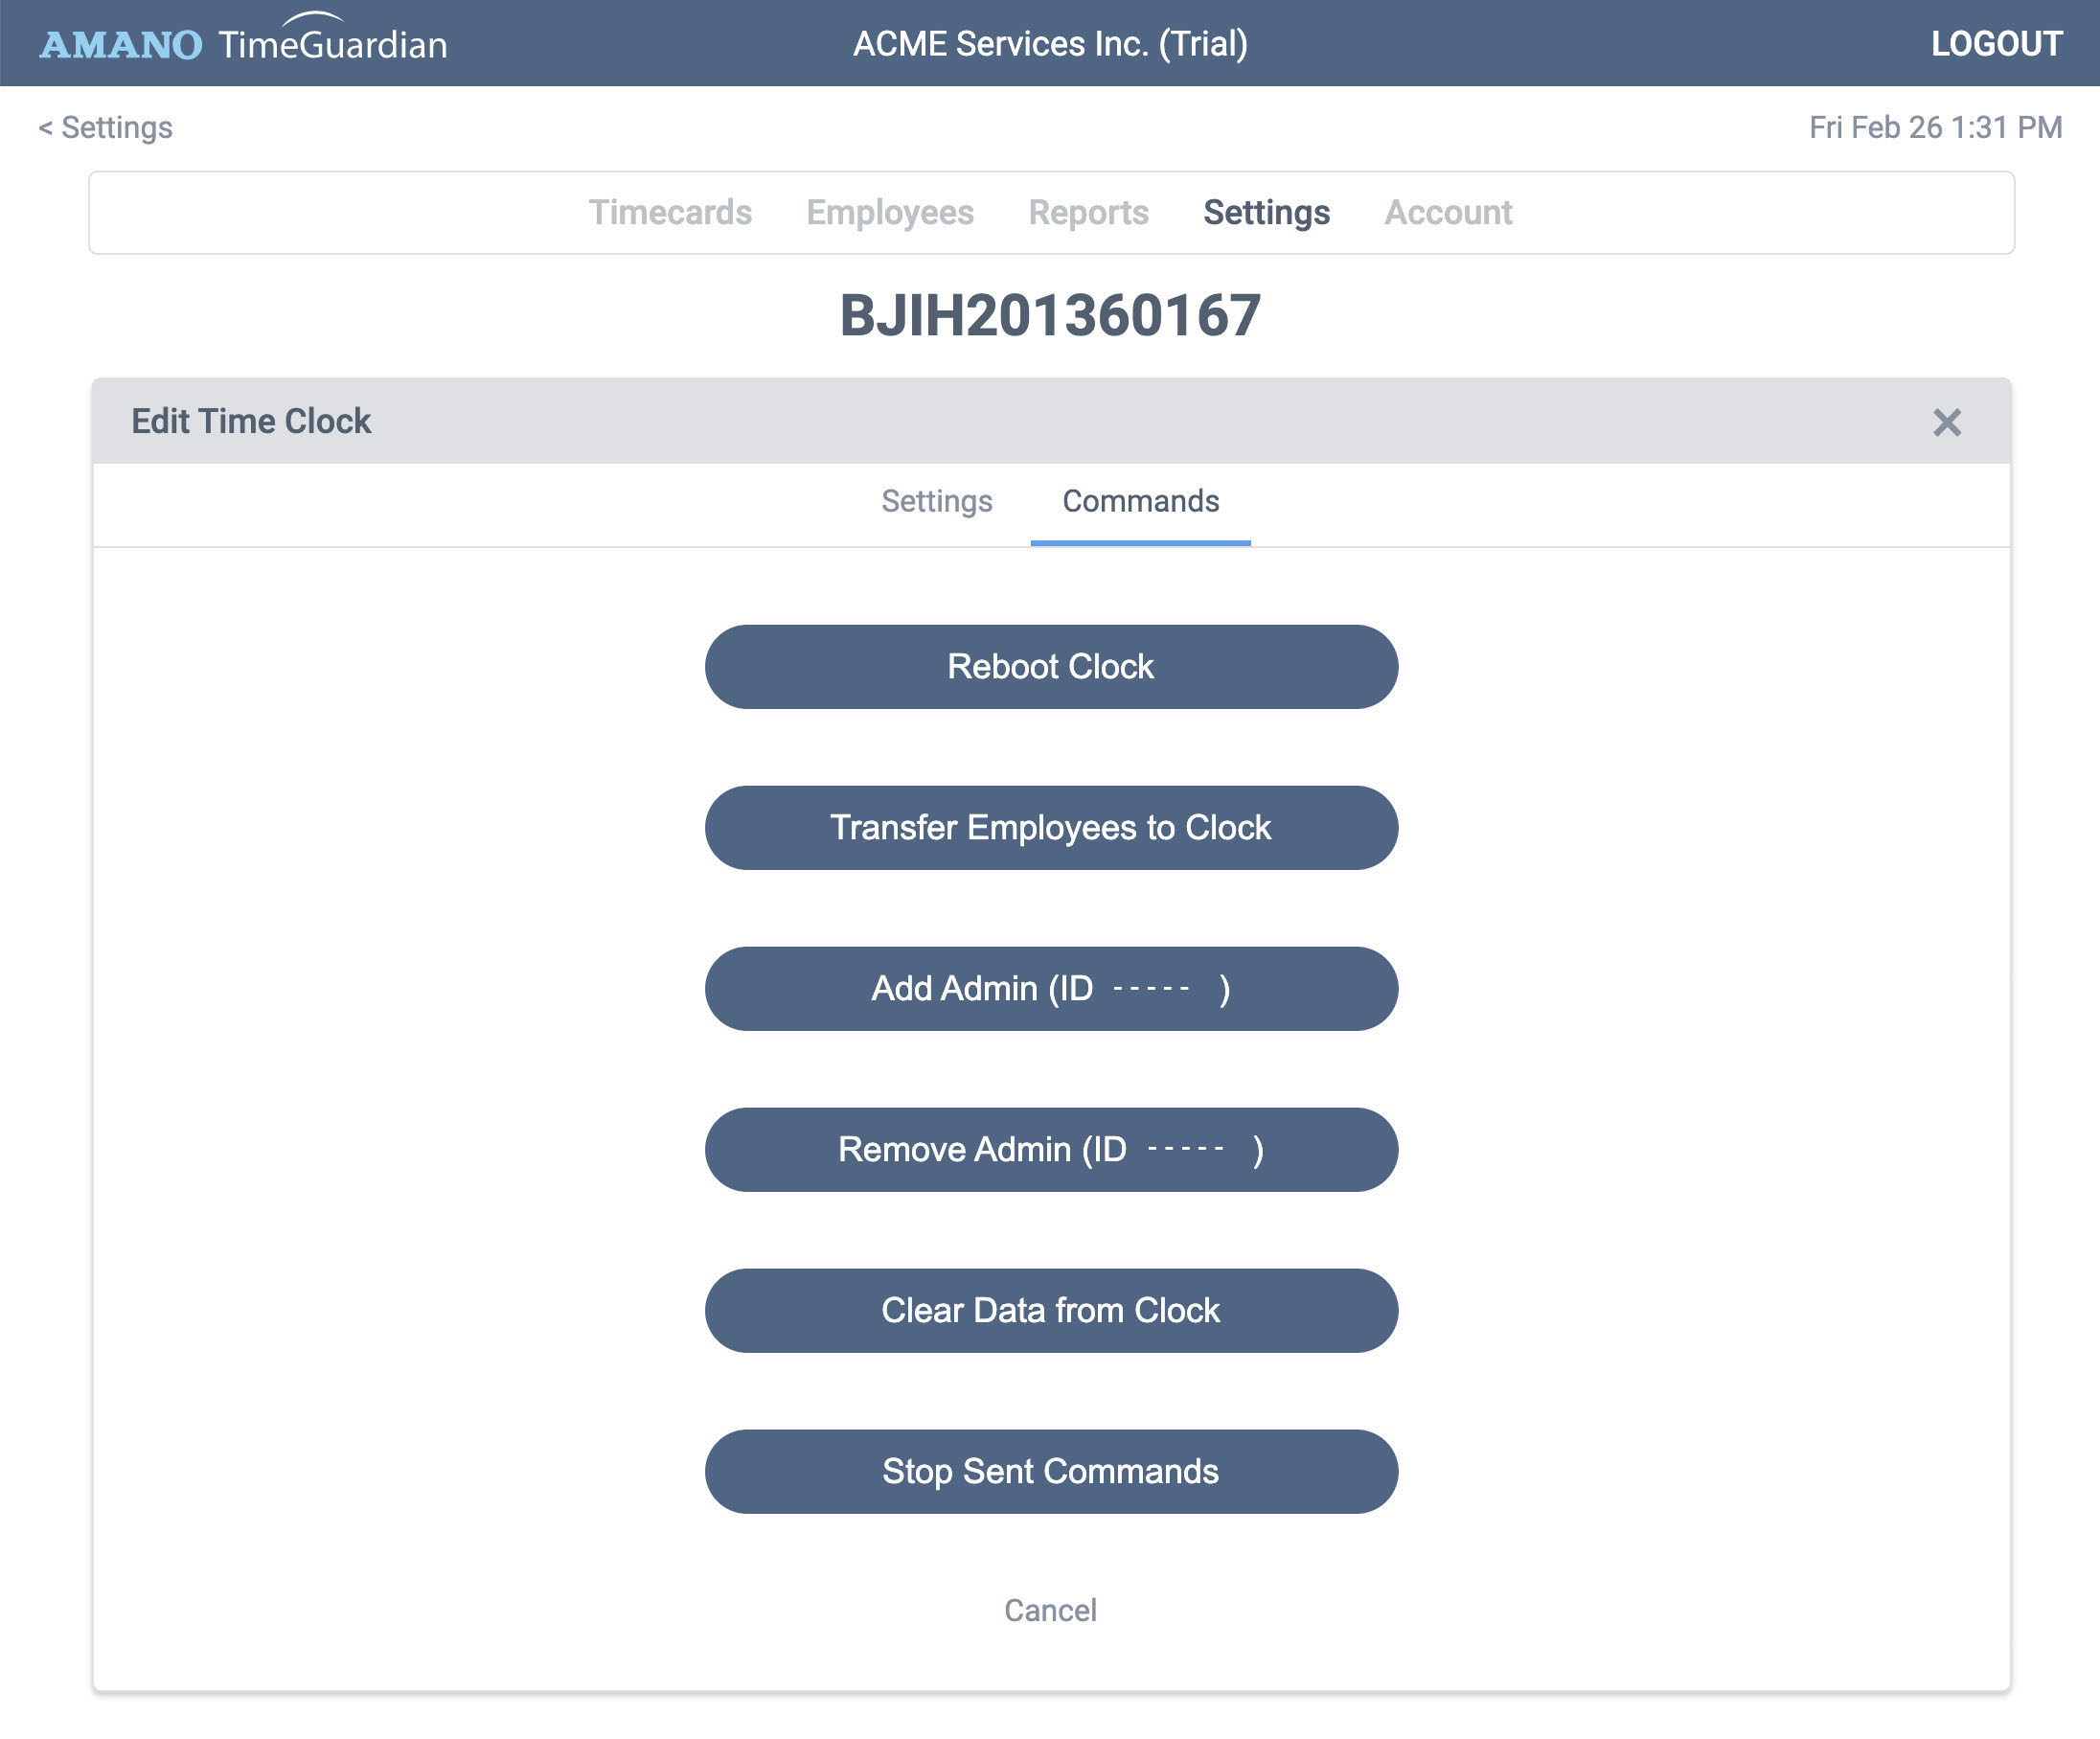Close the Edit Time Clock dialog
The image size is (2100, 1739).
pos(1945,422)
